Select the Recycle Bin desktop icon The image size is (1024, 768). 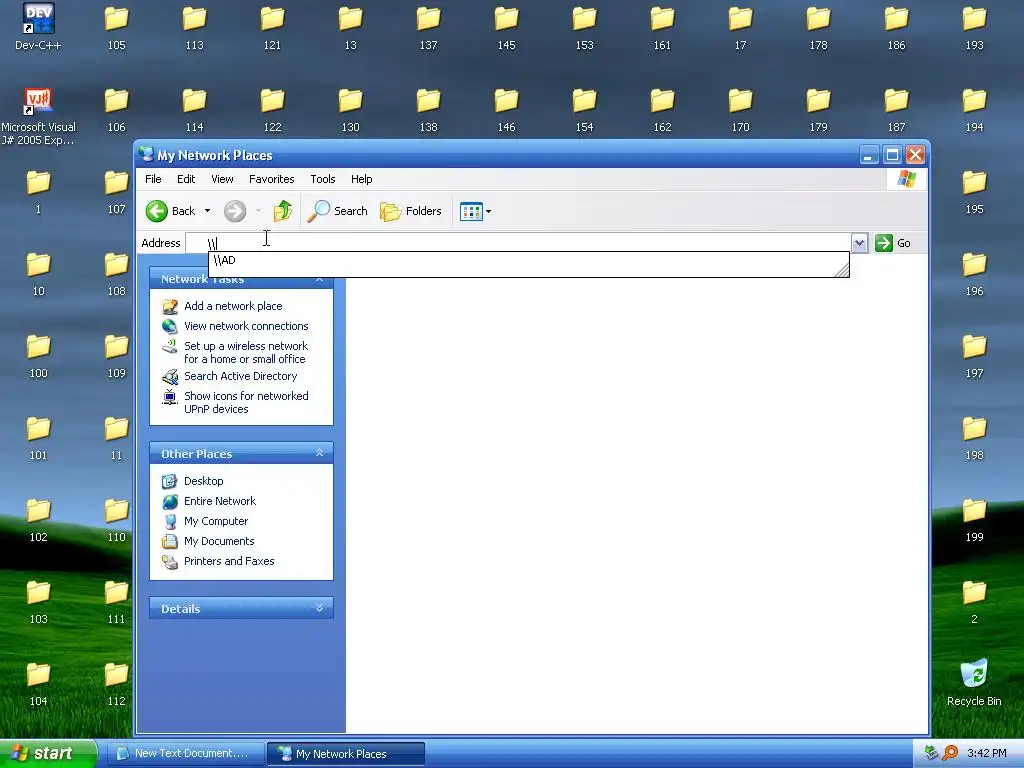pyautogui.click(x=974, y=683)
